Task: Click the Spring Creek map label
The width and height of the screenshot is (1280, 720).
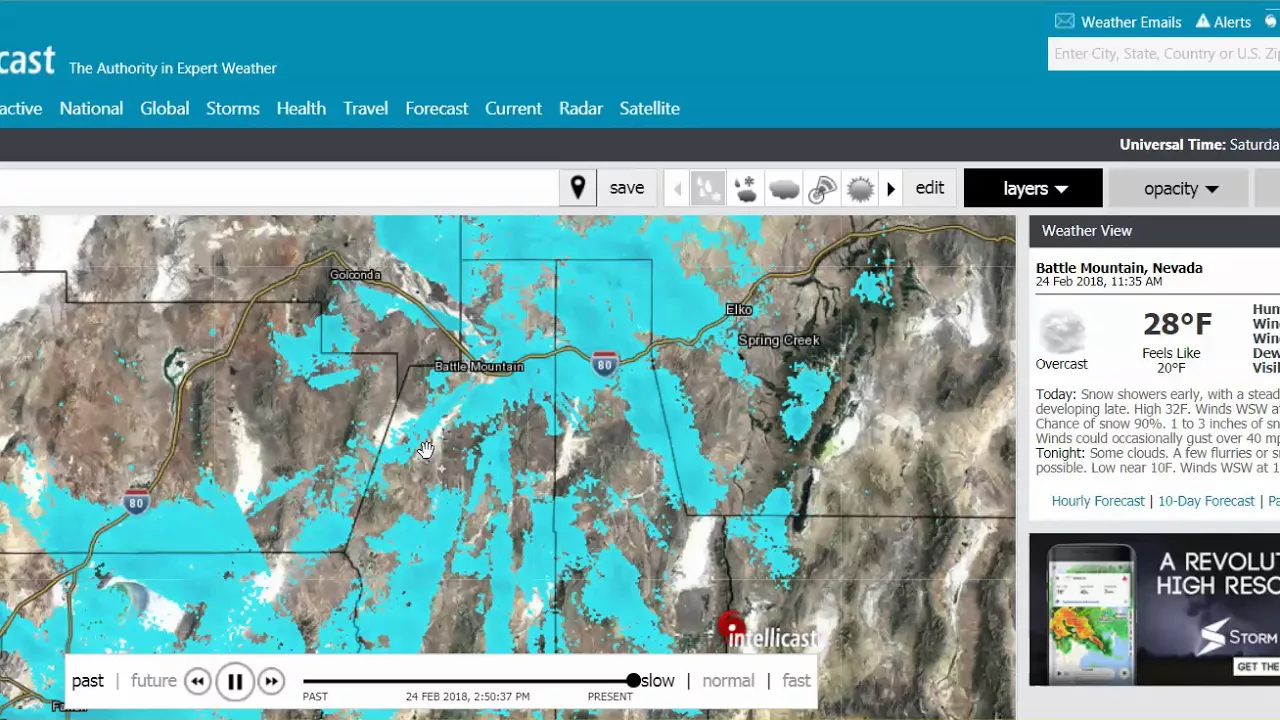Action: (778, 340)
